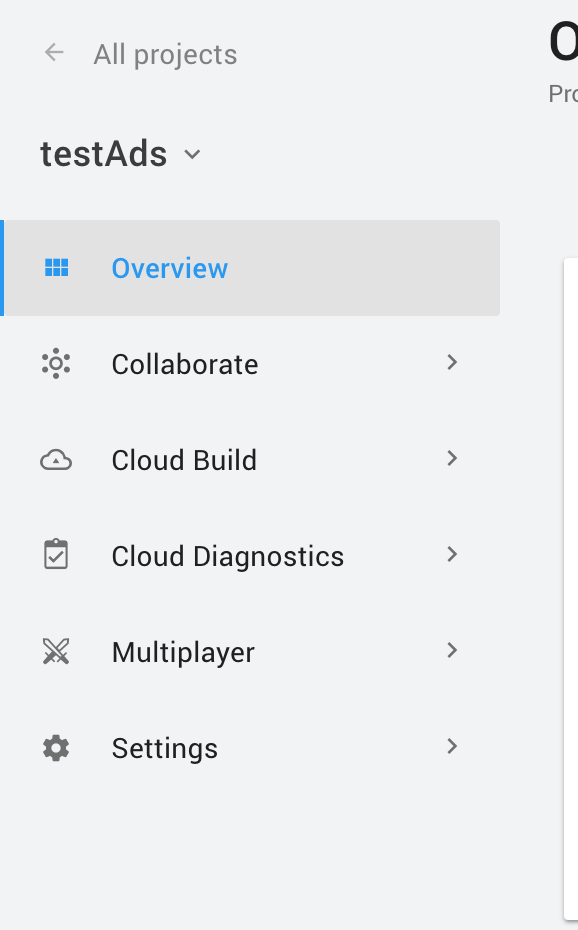Click the Collaborate icon

[x=56, y=363]
